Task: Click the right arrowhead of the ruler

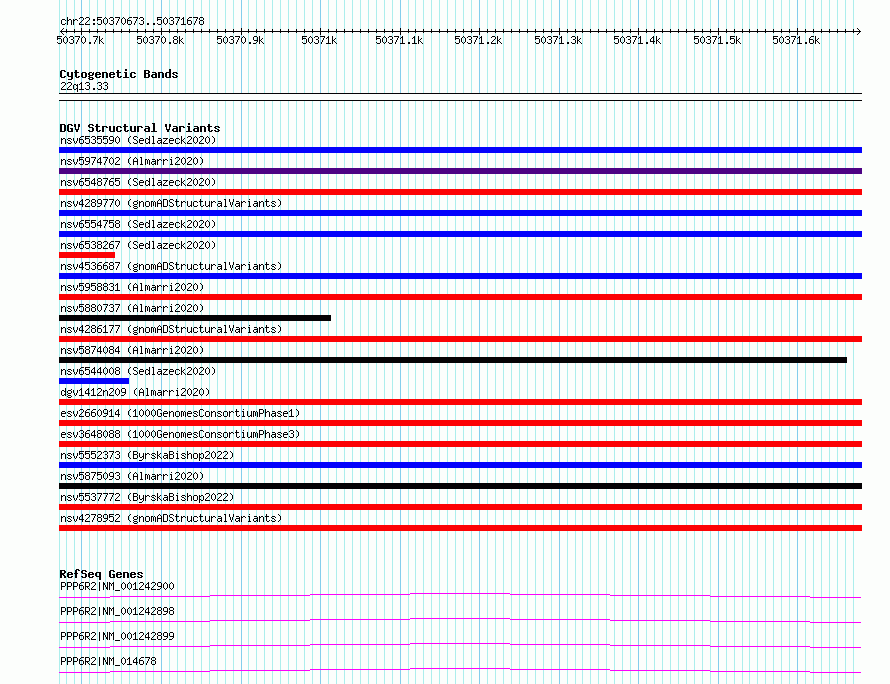Action: (859, 31)
